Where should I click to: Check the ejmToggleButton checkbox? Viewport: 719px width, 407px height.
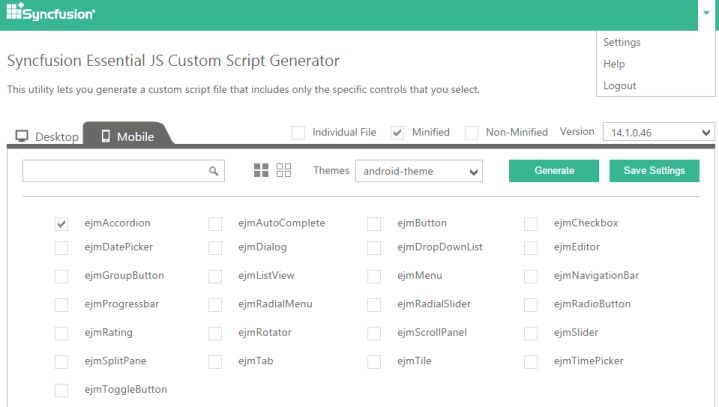(61, 390)
